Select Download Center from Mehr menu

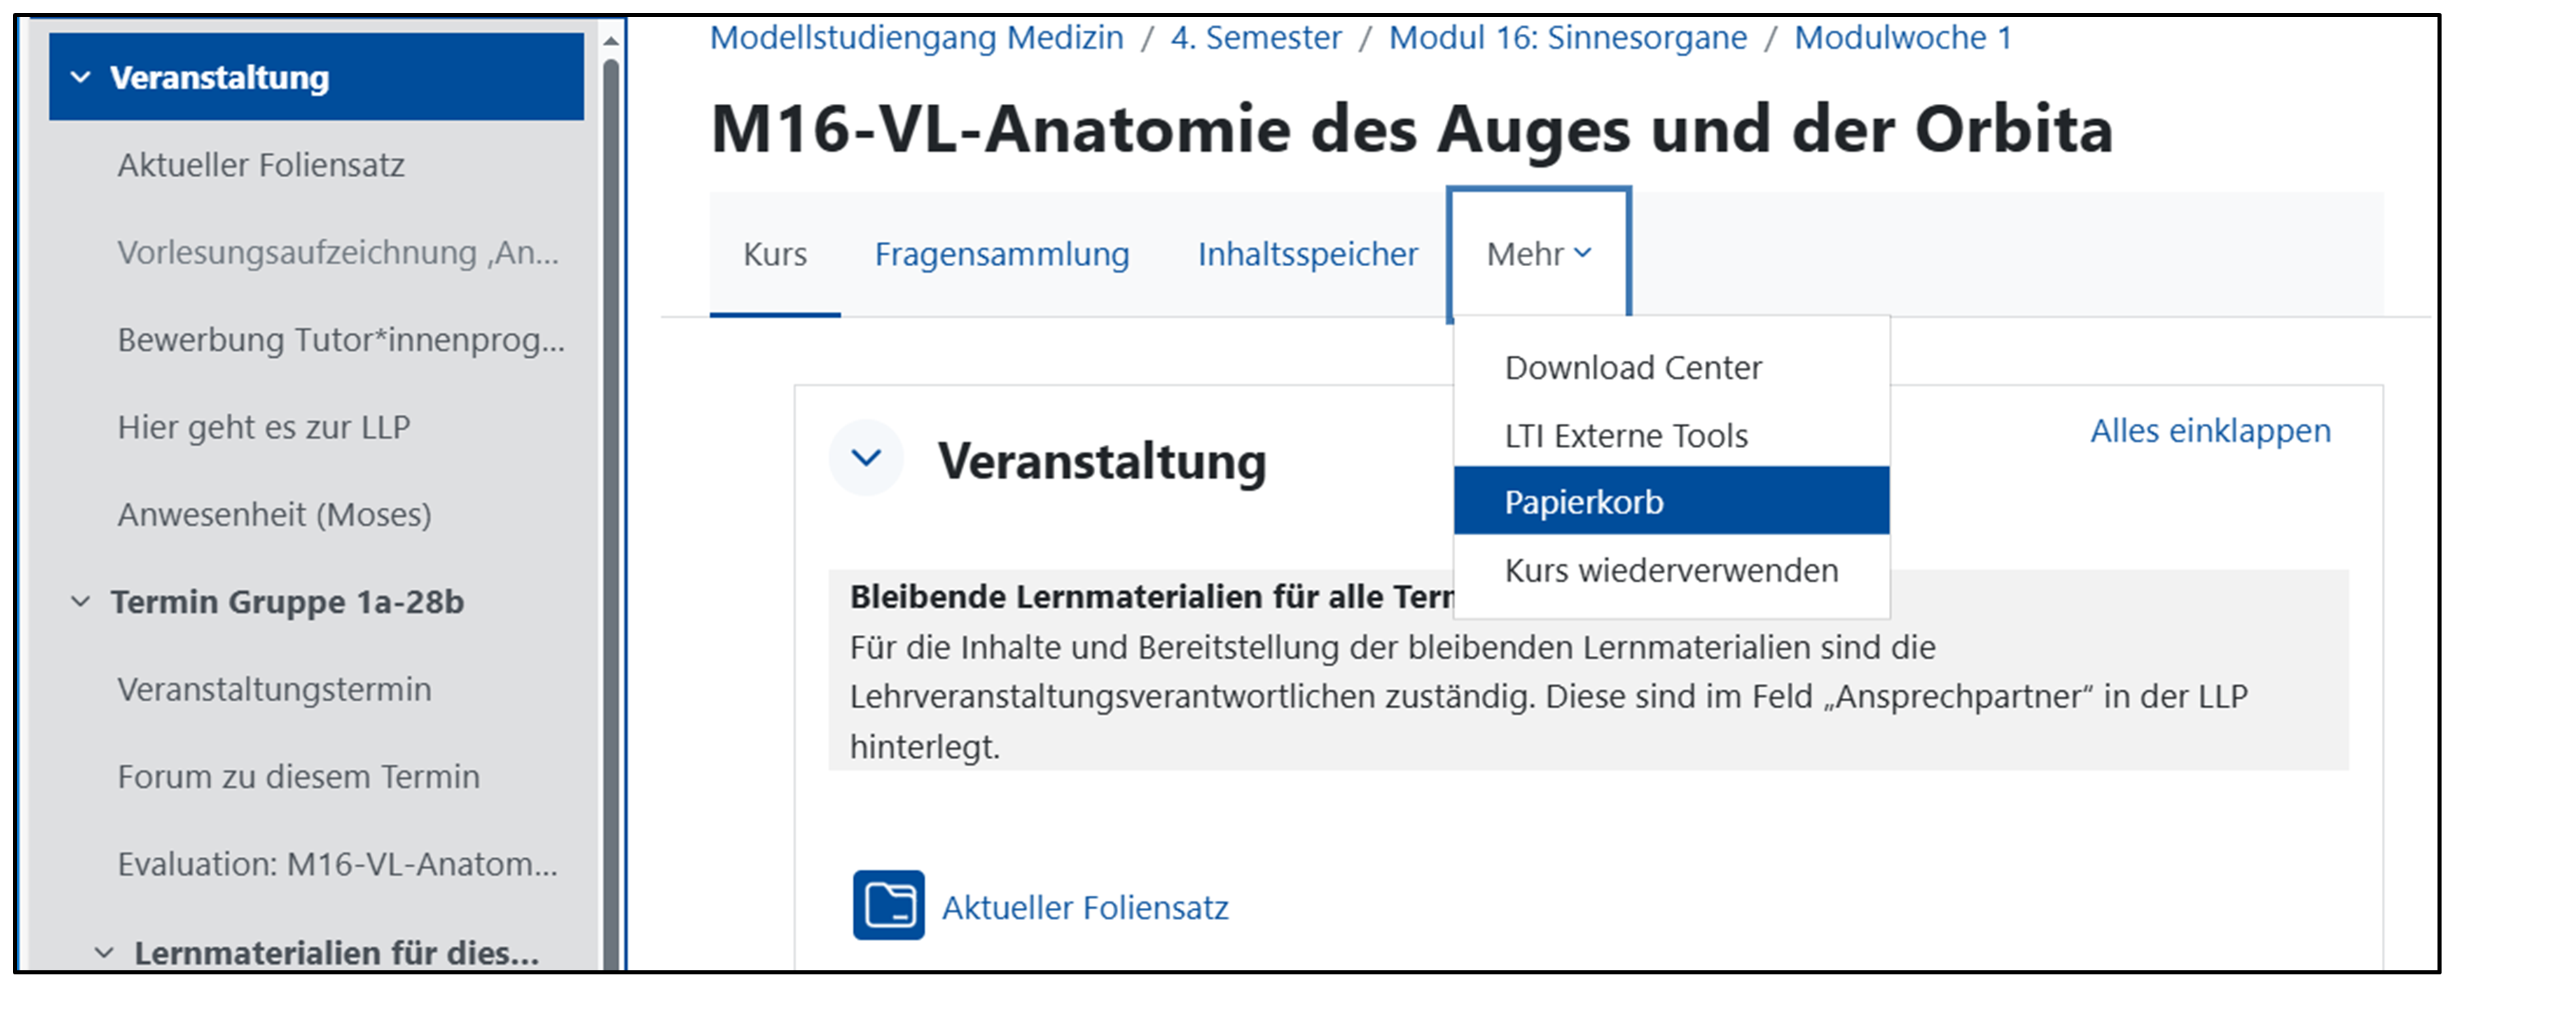pos(1671,368)
